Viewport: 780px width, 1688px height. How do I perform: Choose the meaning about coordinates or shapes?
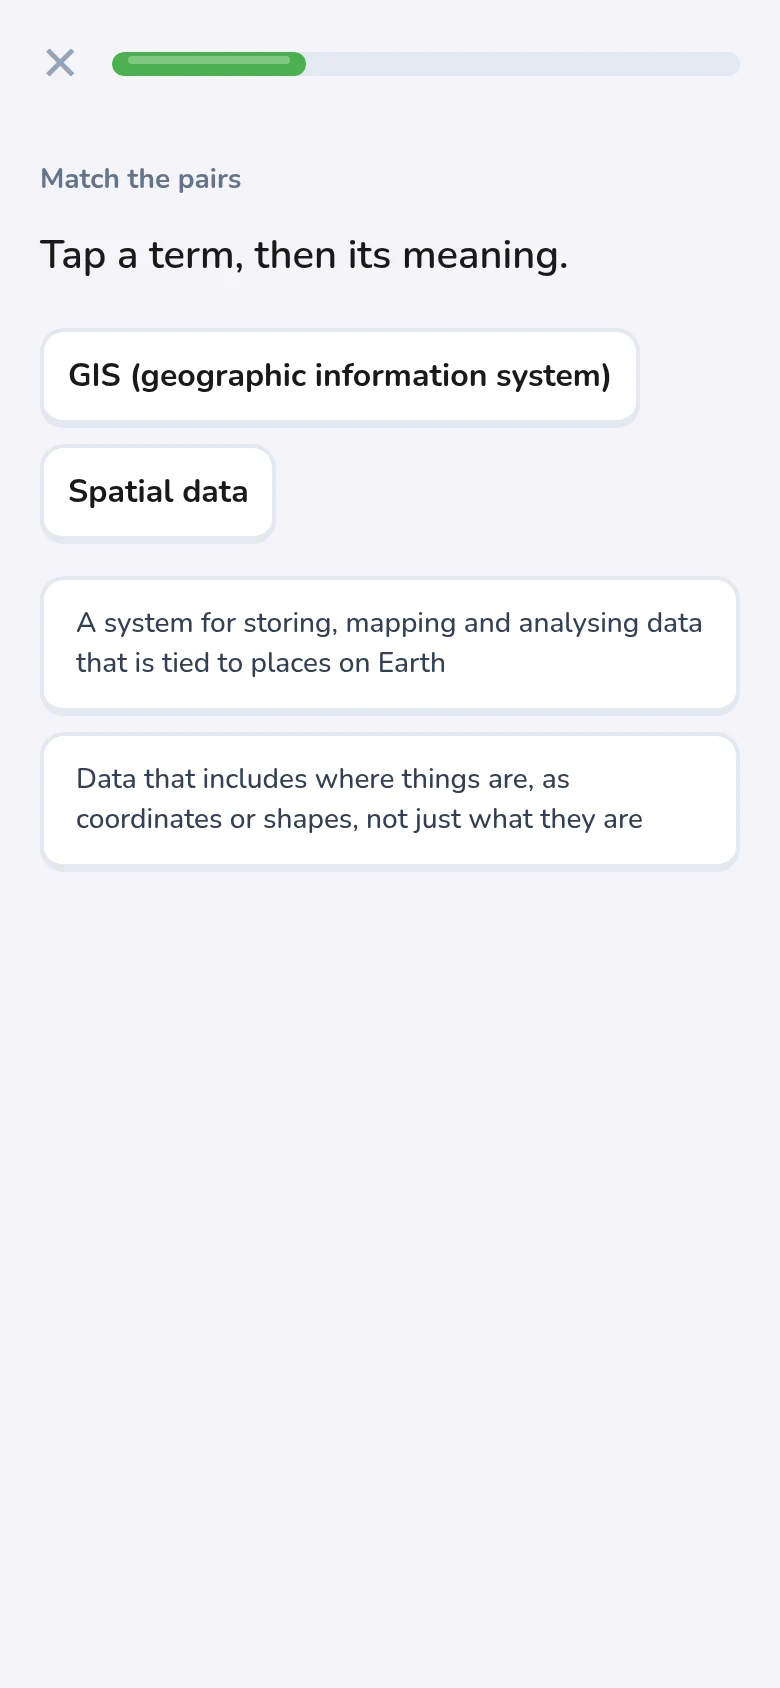coord(390,801)
